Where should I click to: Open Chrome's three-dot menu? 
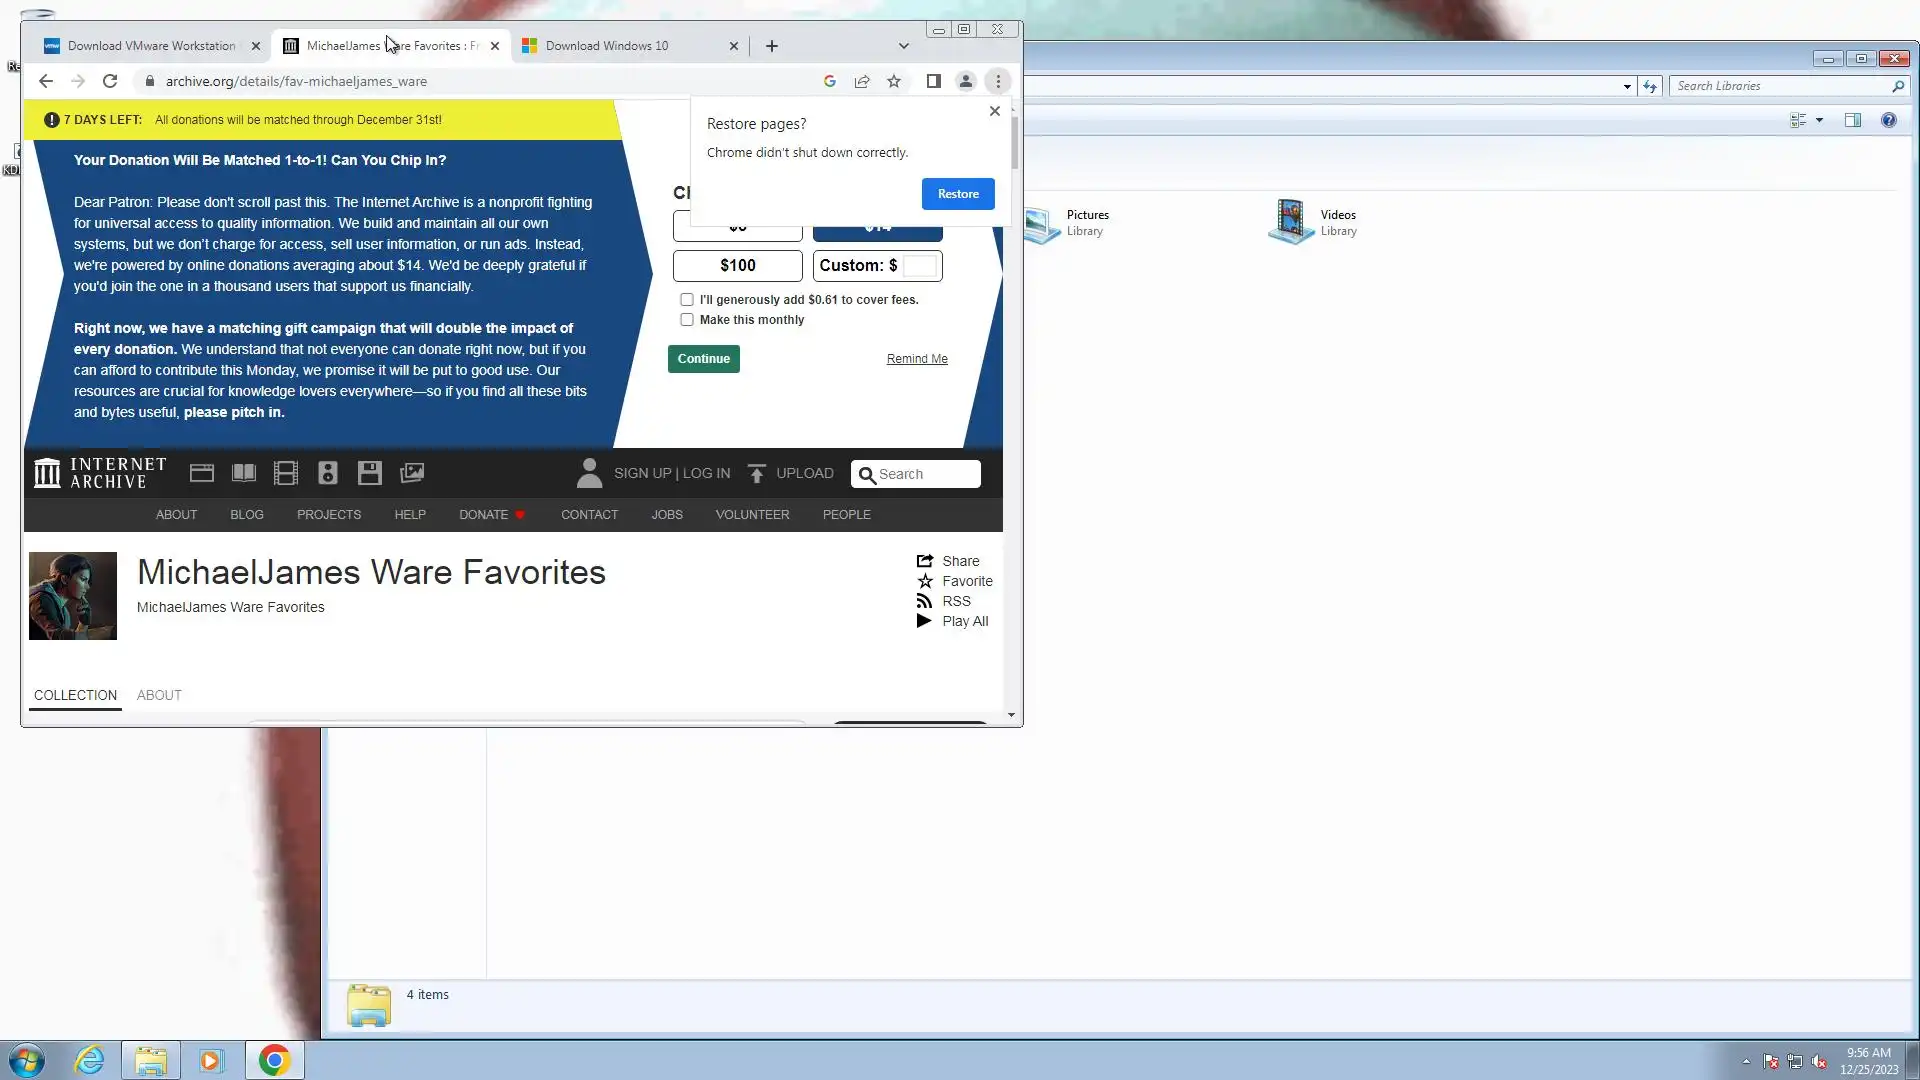point(998,81)
